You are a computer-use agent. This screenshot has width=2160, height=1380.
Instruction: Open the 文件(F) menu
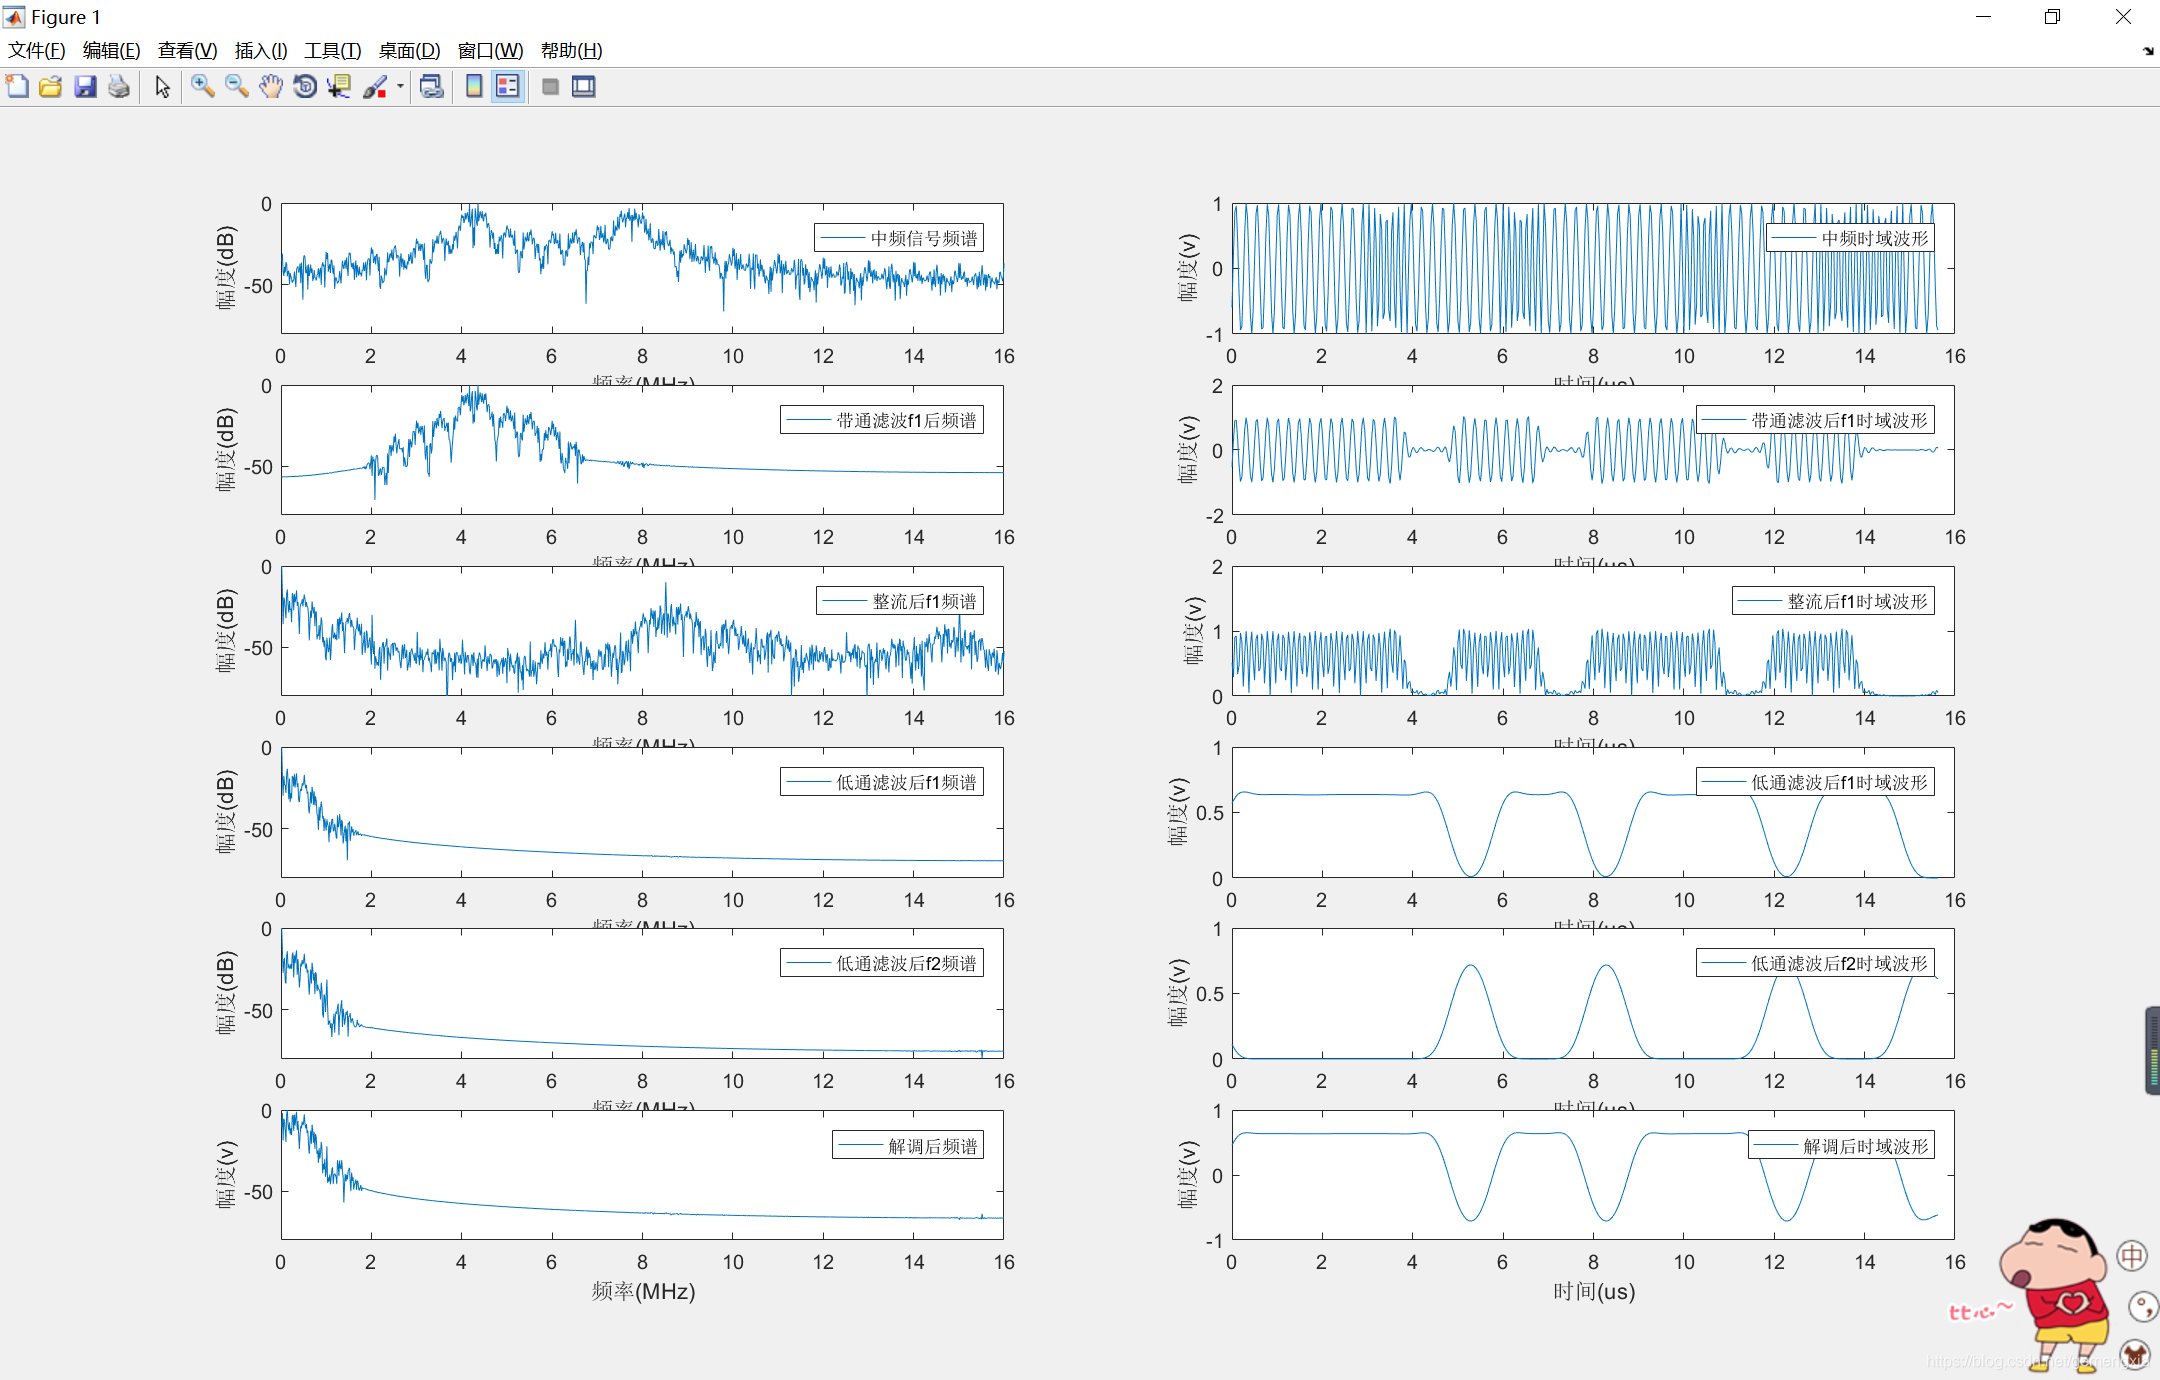pyautogui.click(x=36, y=50)
